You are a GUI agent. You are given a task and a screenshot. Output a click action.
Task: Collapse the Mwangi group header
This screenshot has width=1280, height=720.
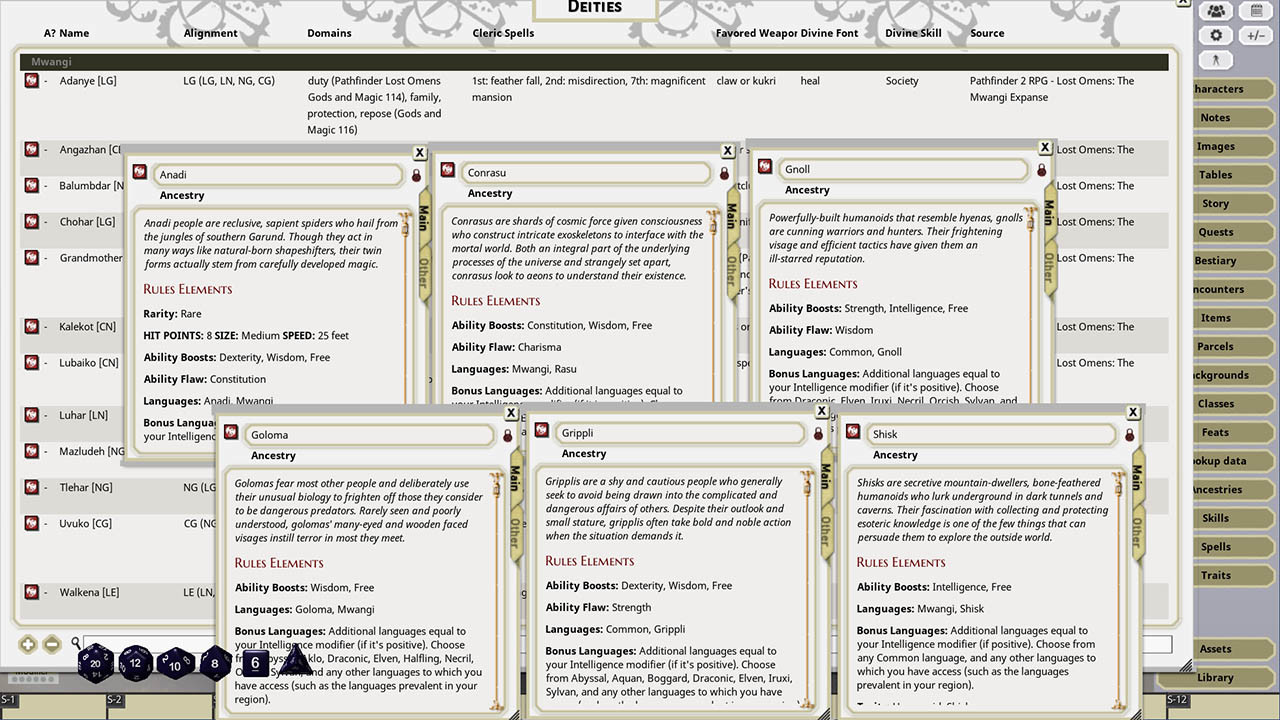pyautogui.click(x=594, y=62)
